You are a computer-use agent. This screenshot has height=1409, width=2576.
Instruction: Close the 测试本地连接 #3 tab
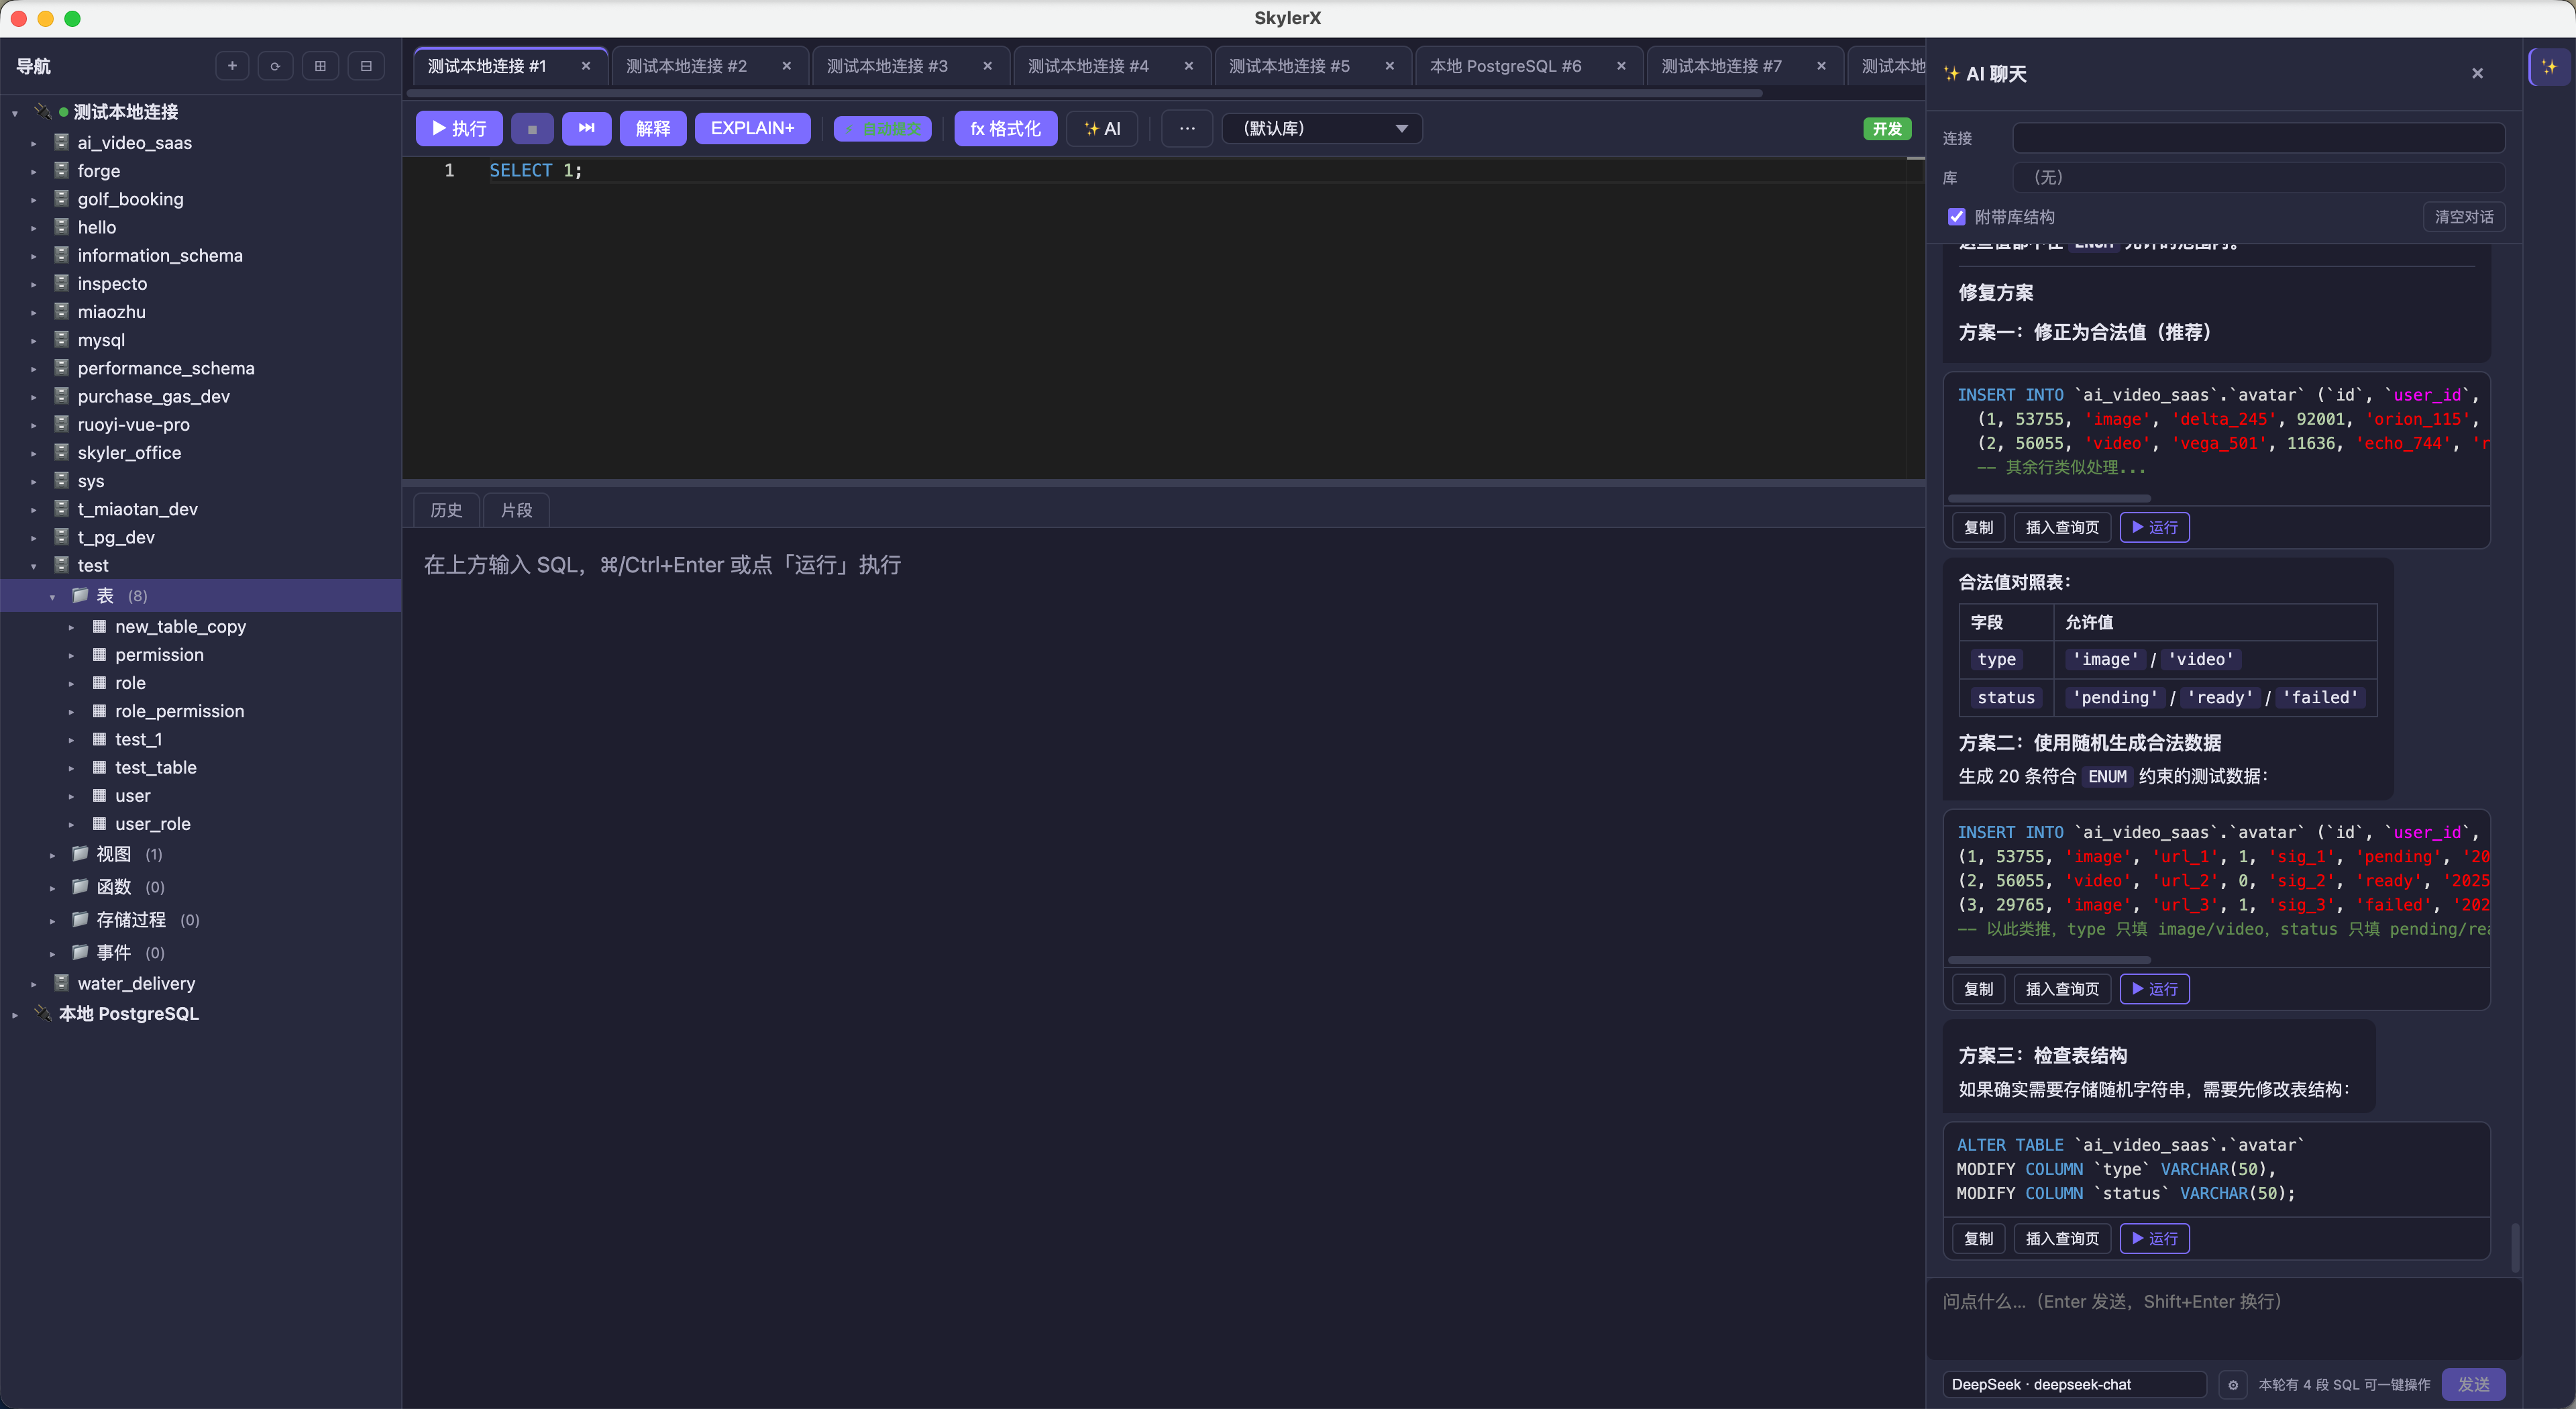987,66
